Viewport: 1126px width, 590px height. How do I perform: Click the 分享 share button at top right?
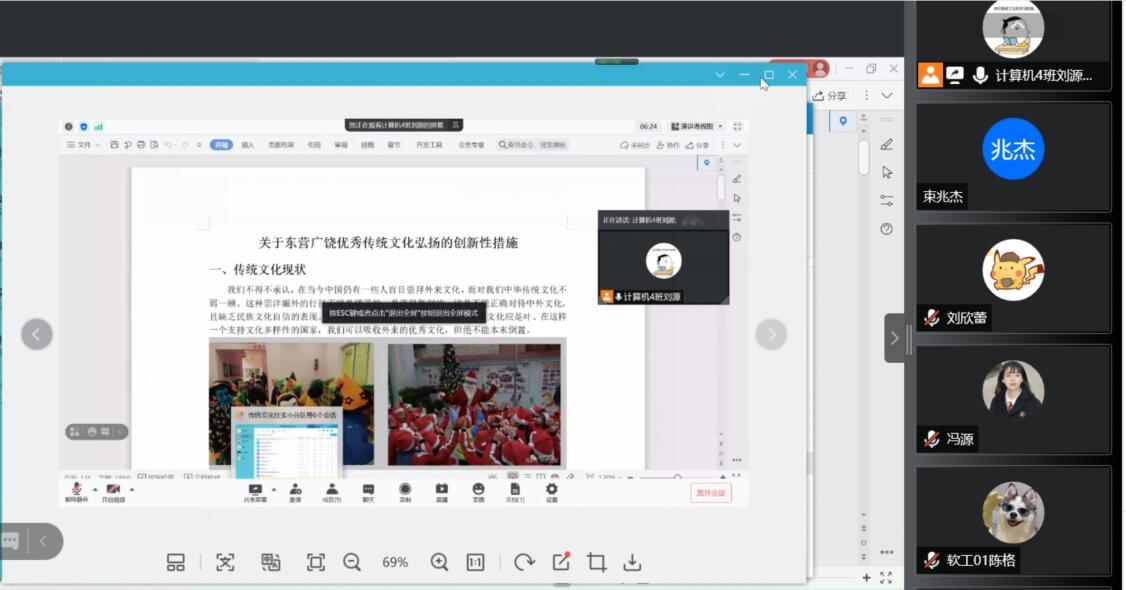coord(830,96)
